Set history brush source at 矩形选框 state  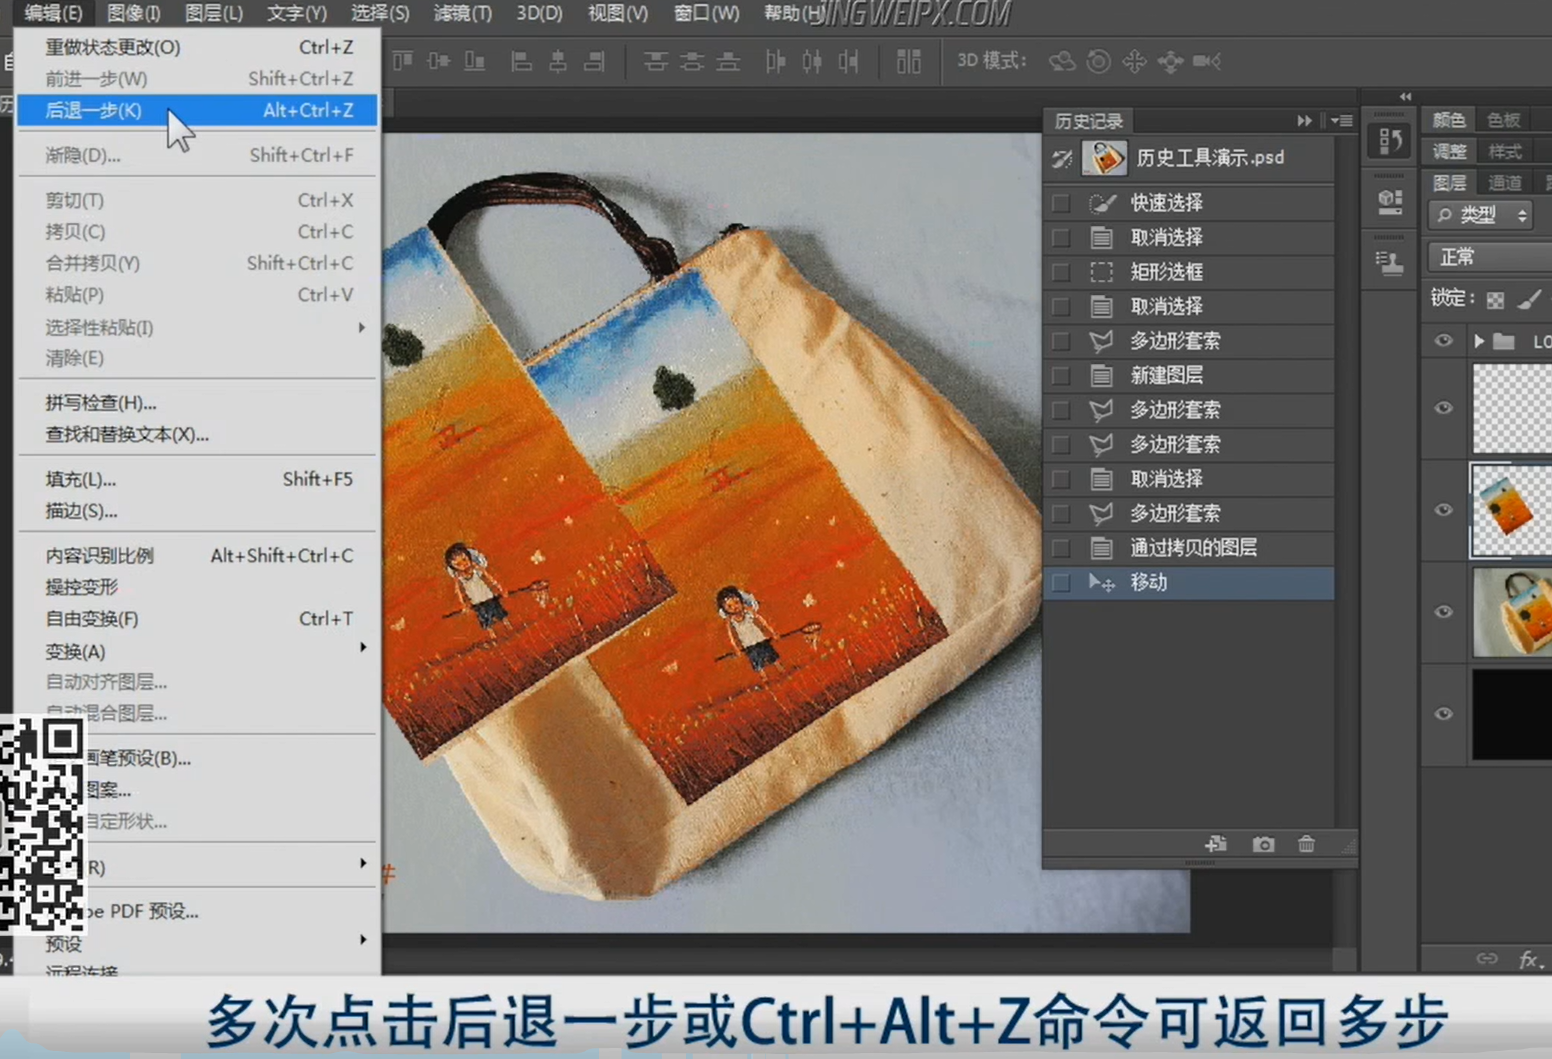(x=1061, y=272)
